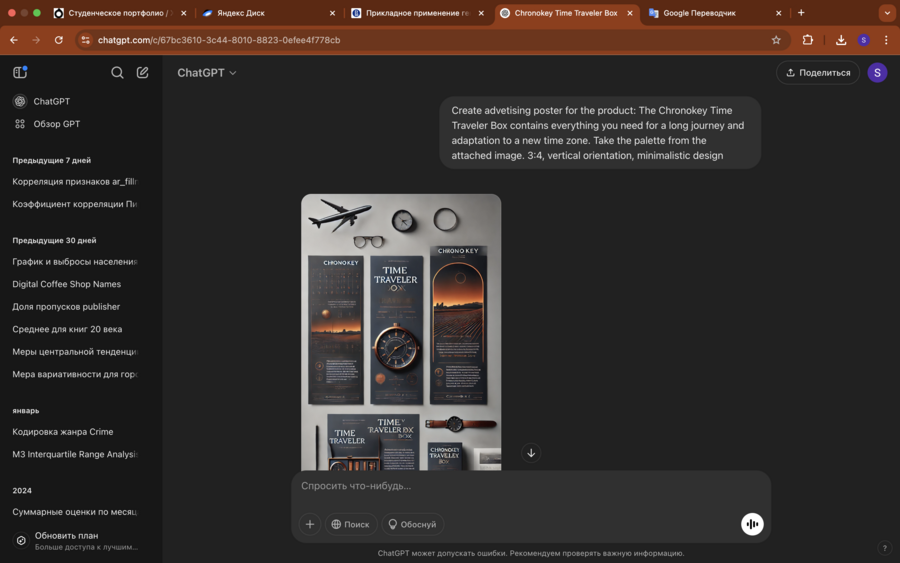This screenshot has width=900, height=563.
Task: Attach a file with plus button
Action: tap(310, 524)
